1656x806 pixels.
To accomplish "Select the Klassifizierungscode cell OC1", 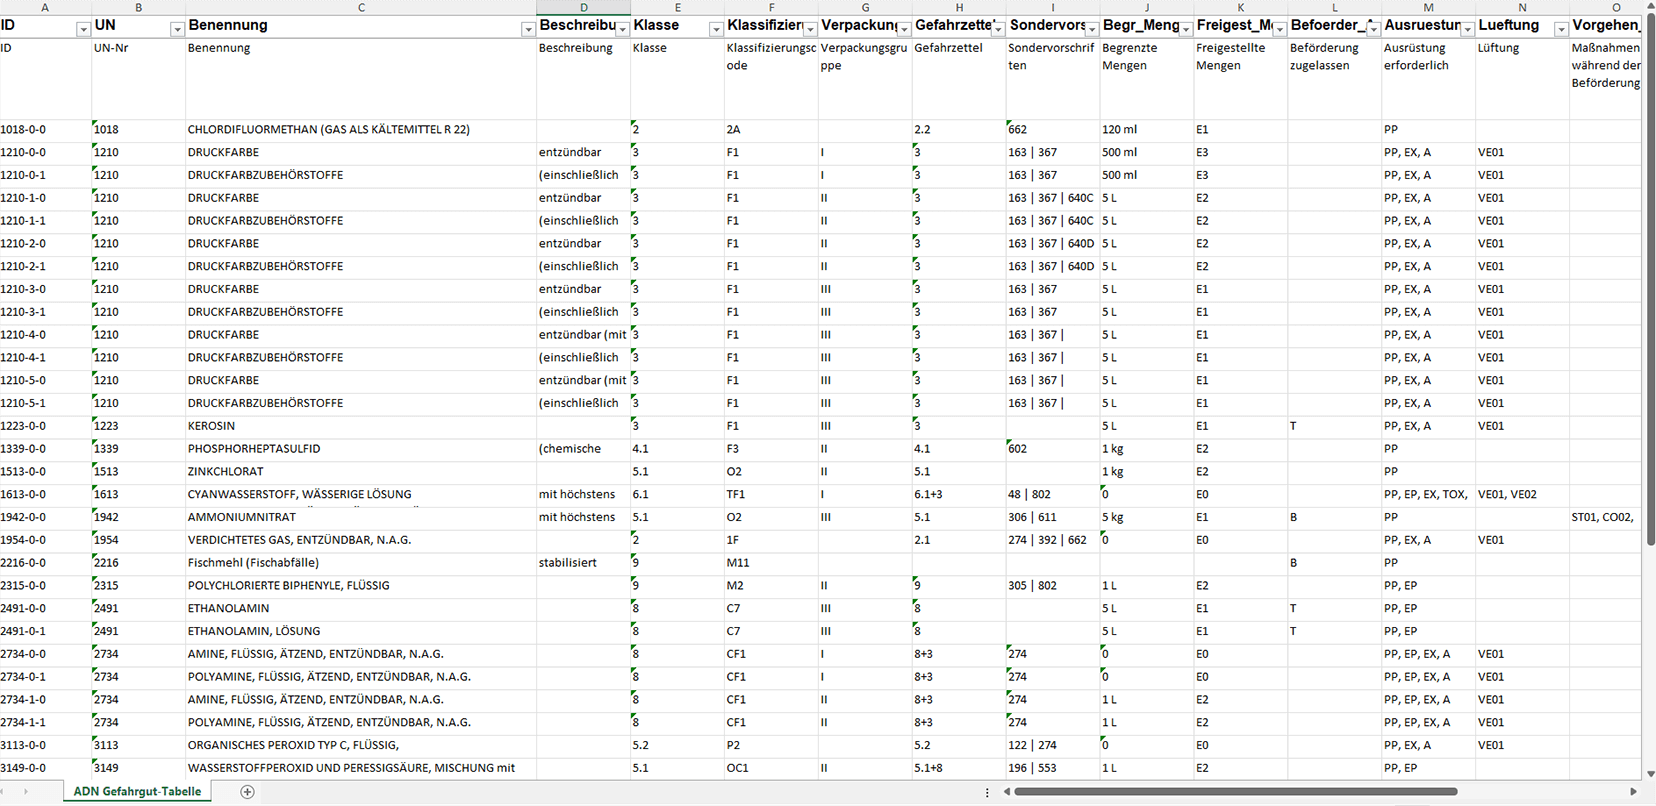I will click(771, 769).
